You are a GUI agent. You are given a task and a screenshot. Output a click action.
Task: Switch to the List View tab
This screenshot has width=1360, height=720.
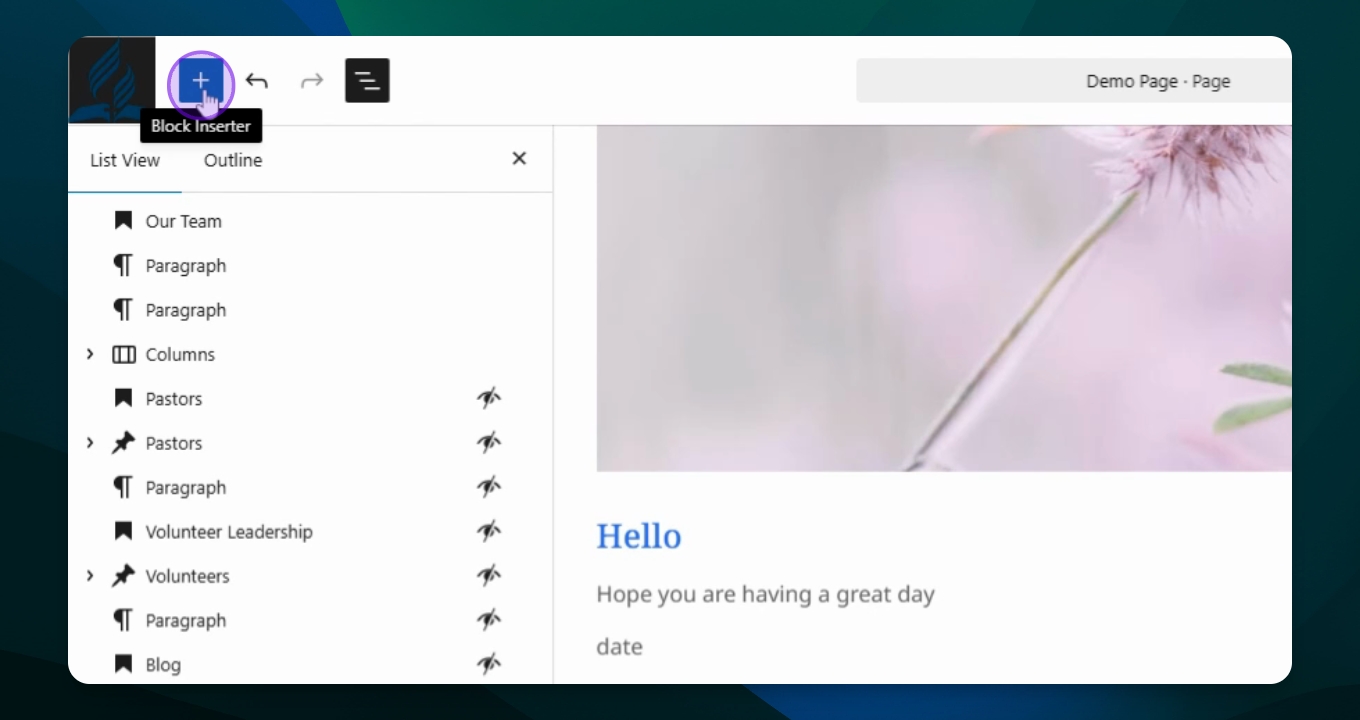(125, 160)
